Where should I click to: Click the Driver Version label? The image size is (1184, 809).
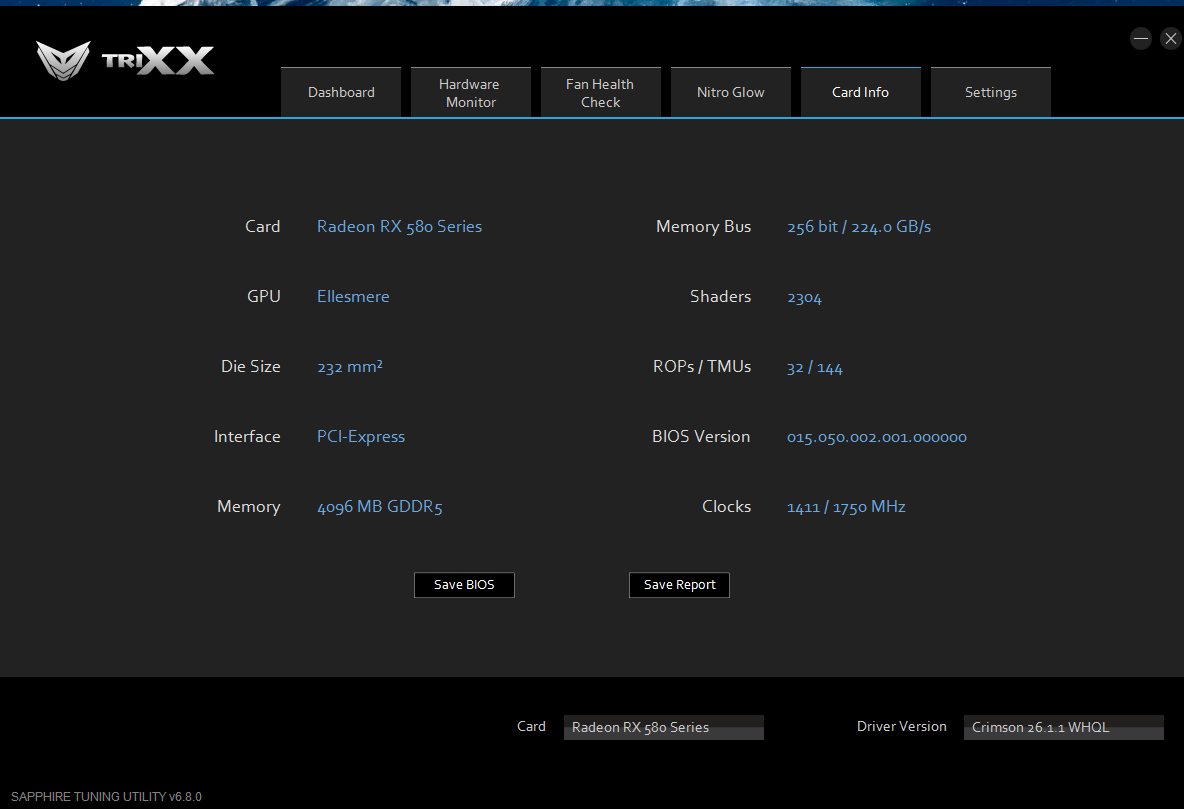901,726
